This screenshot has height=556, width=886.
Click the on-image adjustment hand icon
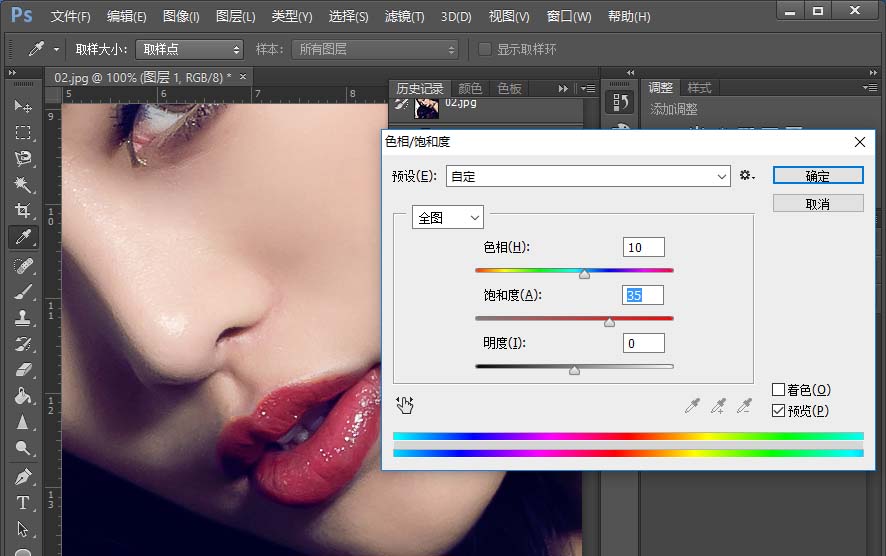click(405, 405)
